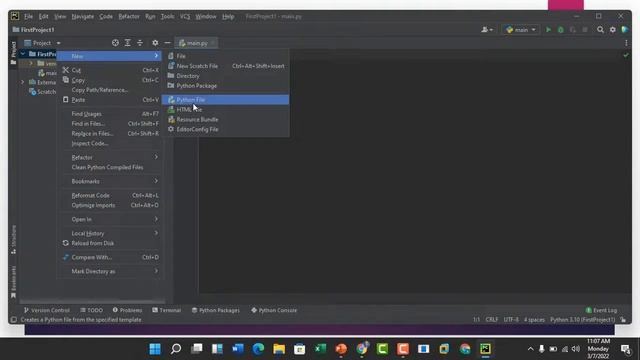Open Excel from the taskbar

320,349
